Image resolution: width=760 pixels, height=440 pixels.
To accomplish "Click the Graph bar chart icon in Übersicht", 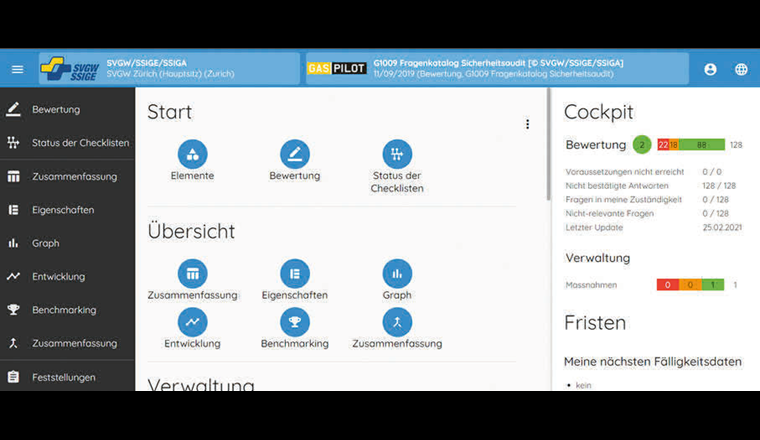I will [397, 273].
